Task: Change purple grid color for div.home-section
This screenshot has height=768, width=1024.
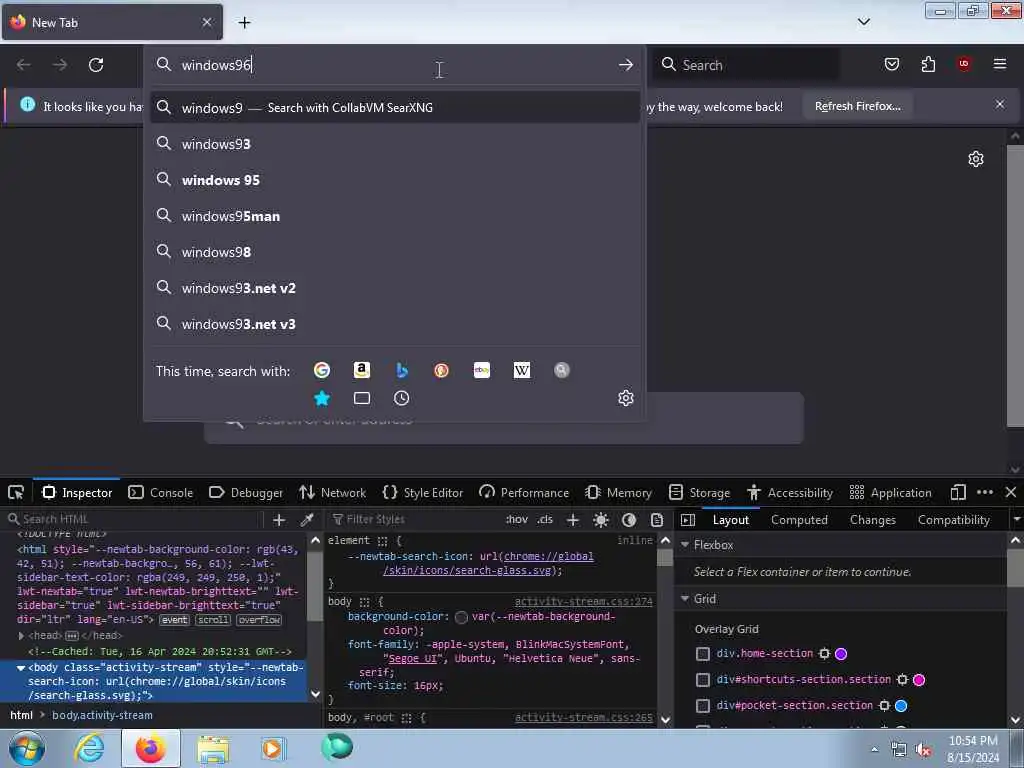Action: (841, 654)
